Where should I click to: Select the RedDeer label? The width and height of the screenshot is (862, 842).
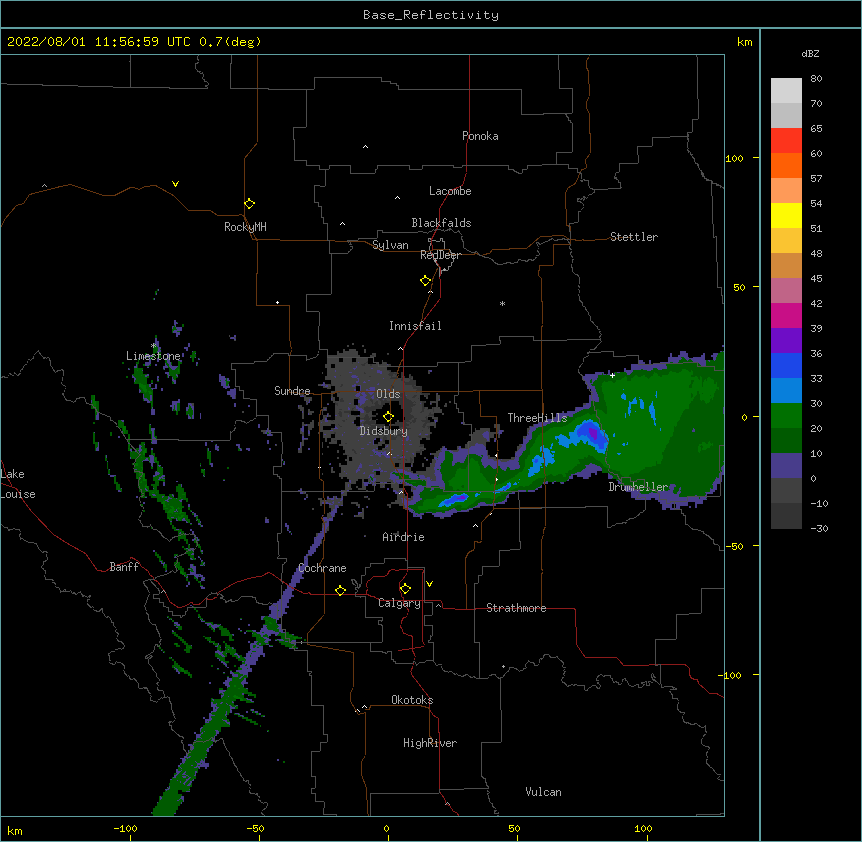(x=440, y=255)
